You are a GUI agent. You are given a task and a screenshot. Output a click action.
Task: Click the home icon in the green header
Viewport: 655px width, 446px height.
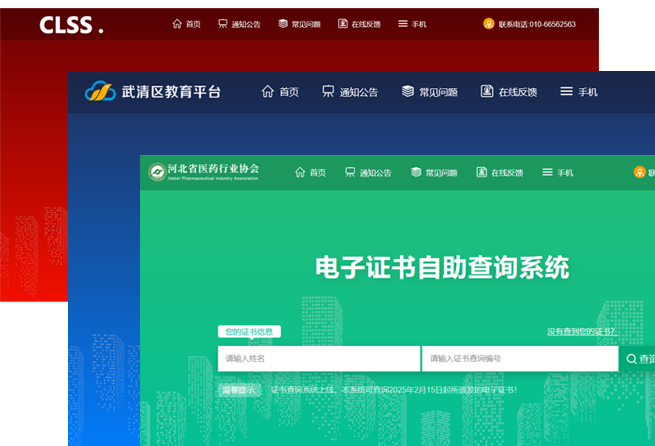tap(300, 172)
